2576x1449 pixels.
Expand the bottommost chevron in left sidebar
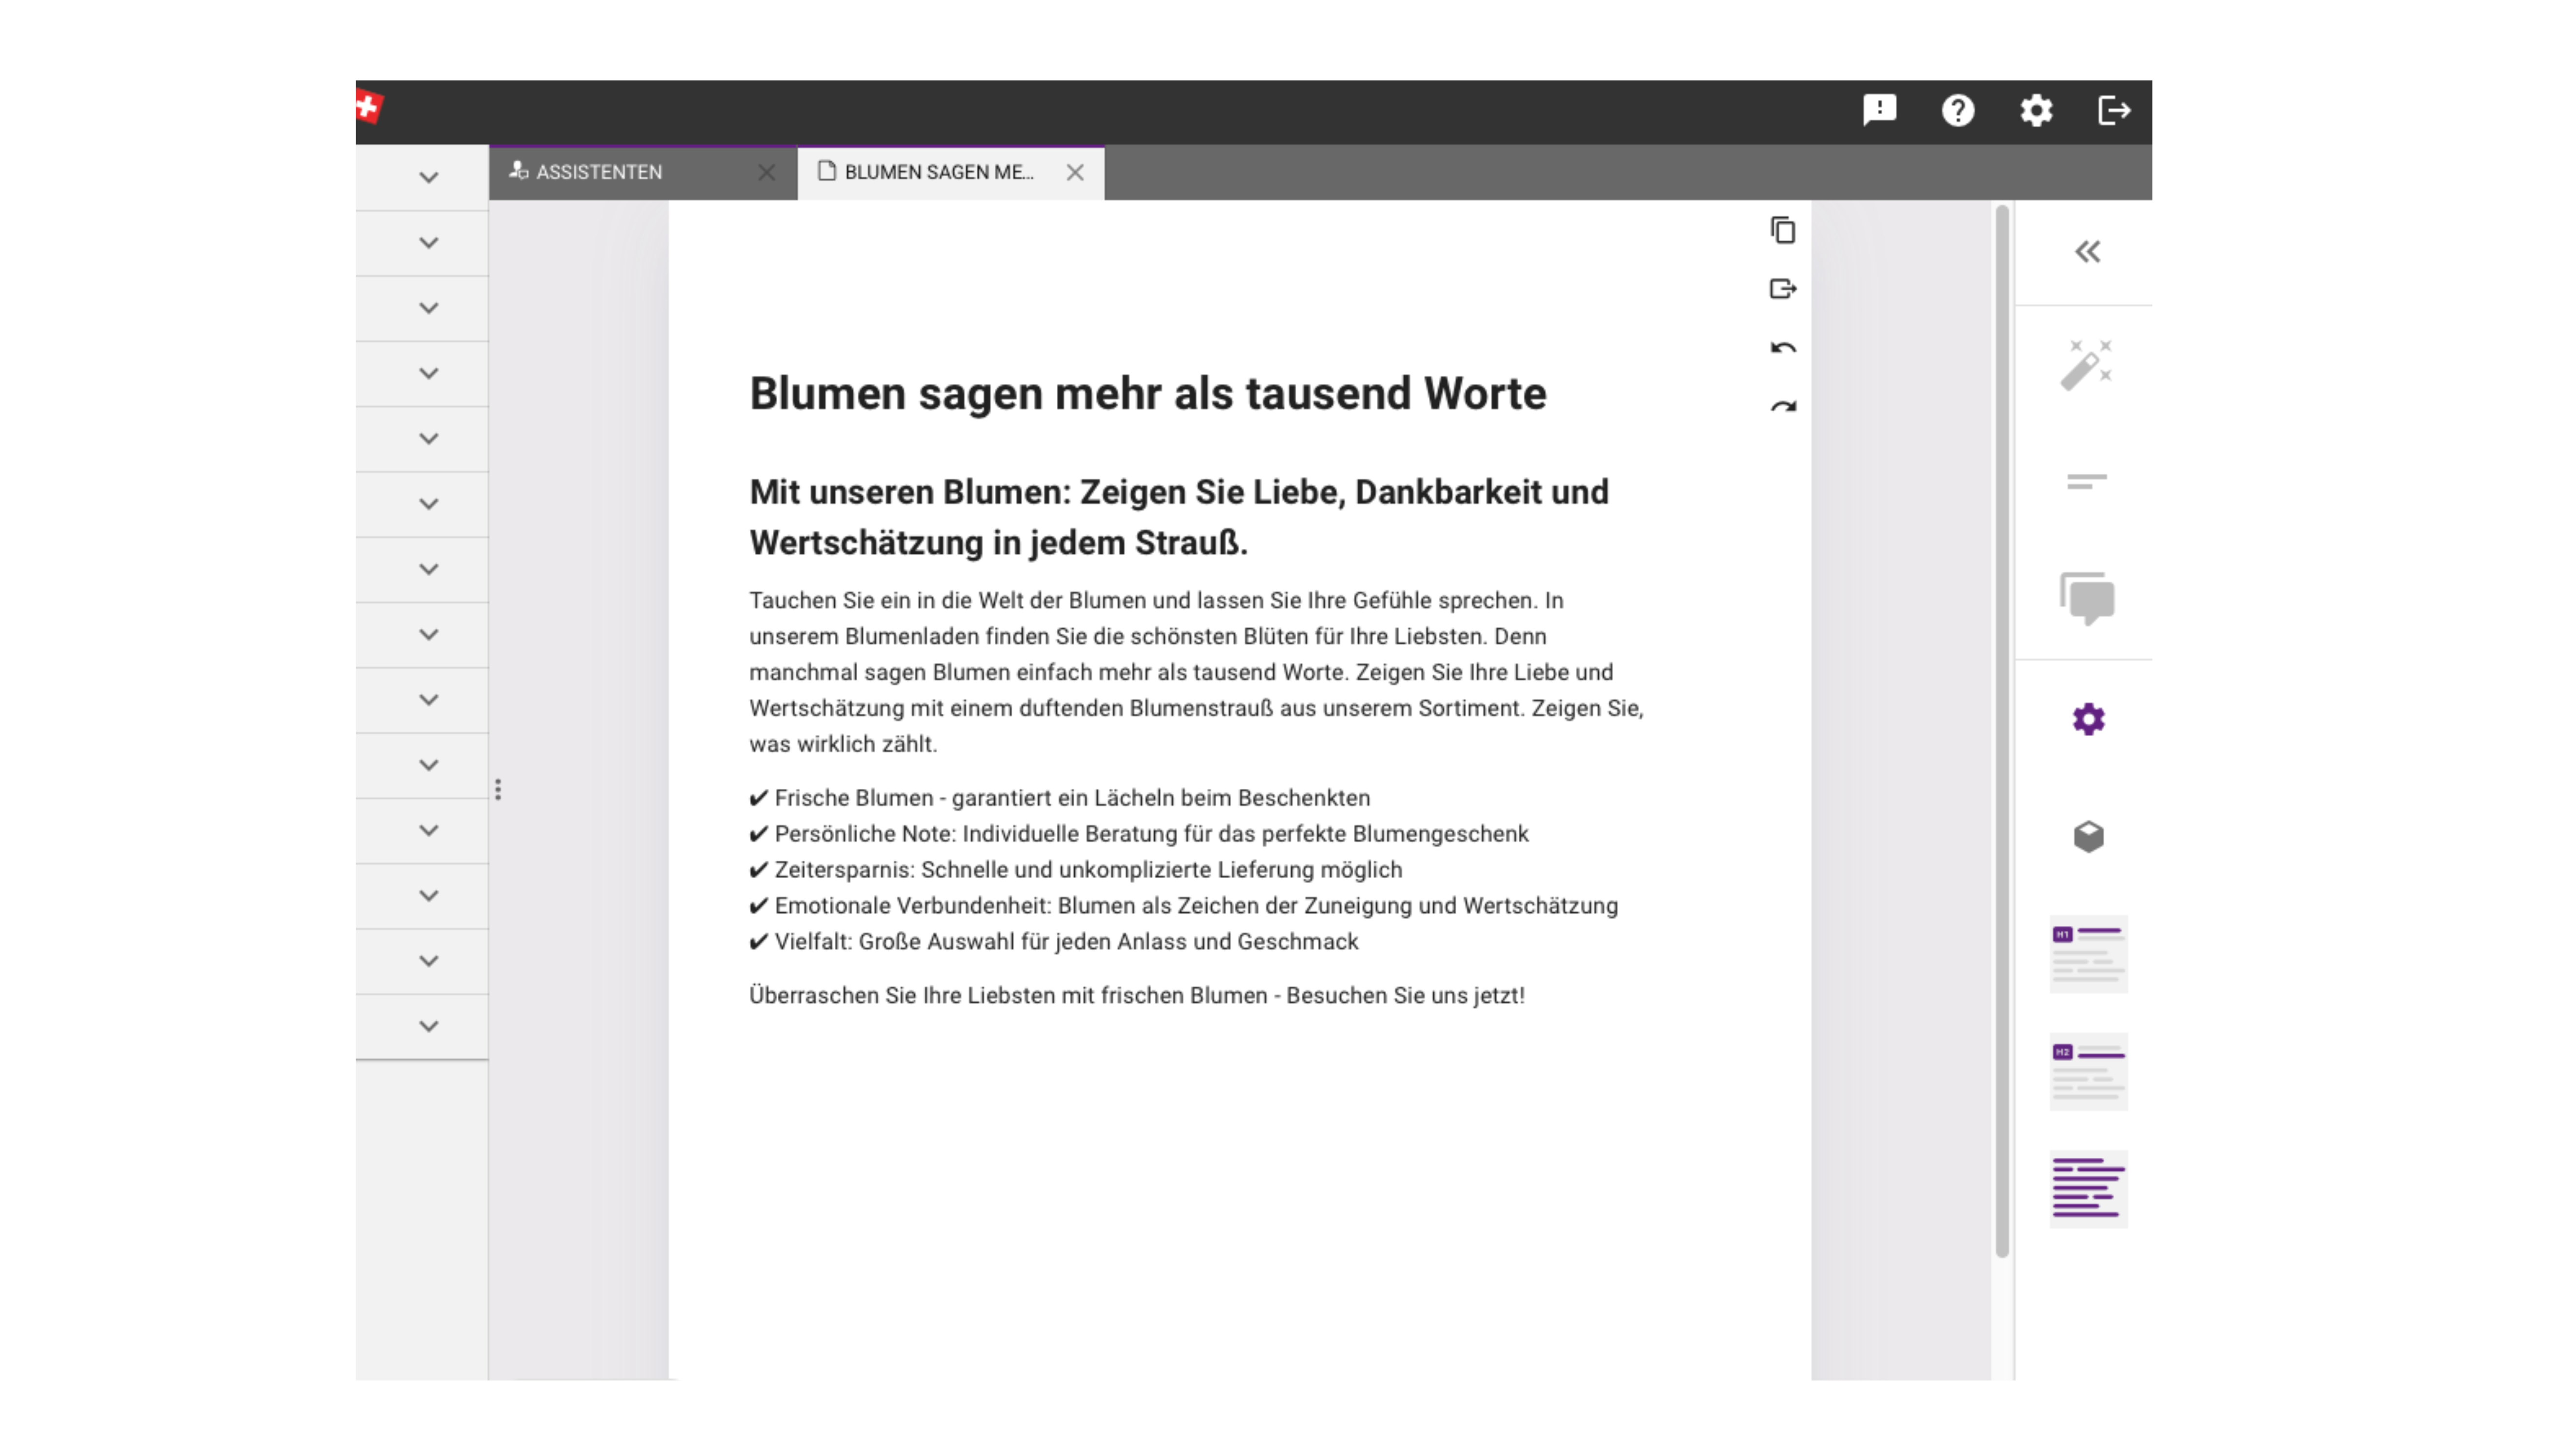point(428,1027)
